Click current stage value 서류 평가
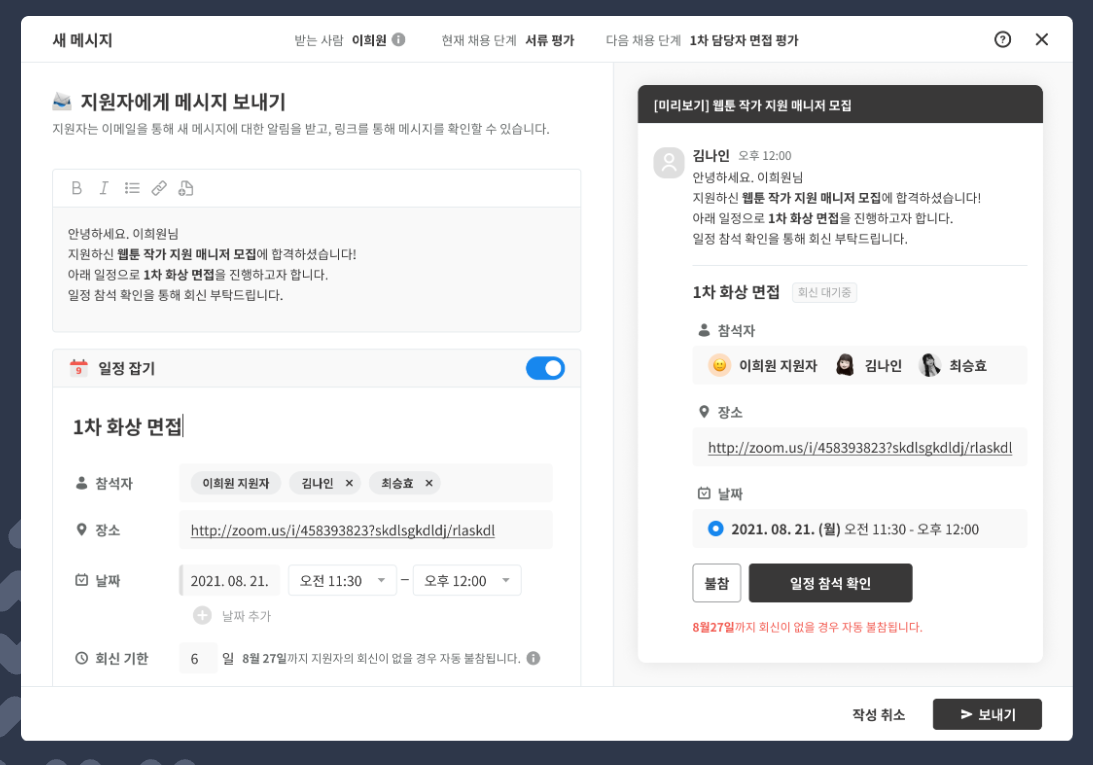 (549, 40)
